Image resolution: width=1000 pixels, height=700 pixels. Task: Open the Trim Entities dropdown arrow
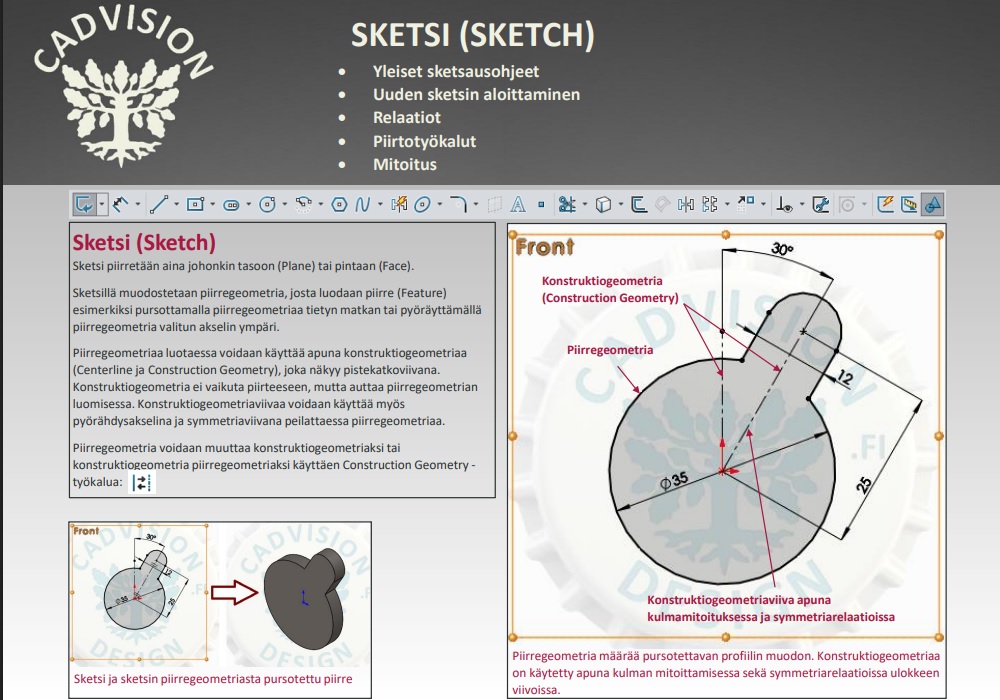pos(584,204)
